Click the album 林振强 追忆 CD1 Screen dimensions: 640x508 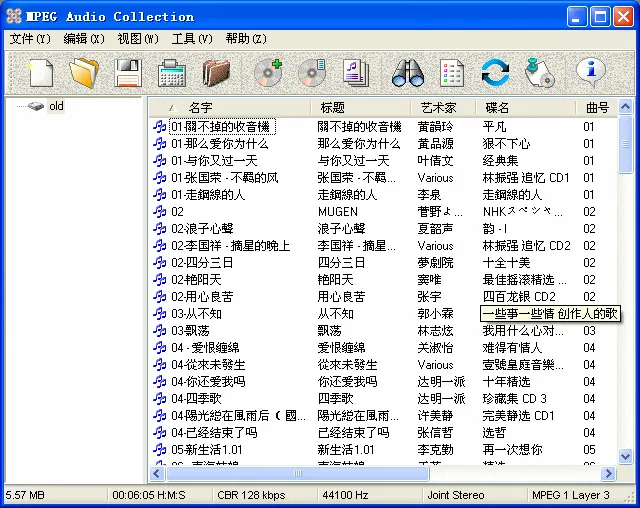tap(526, 177)
